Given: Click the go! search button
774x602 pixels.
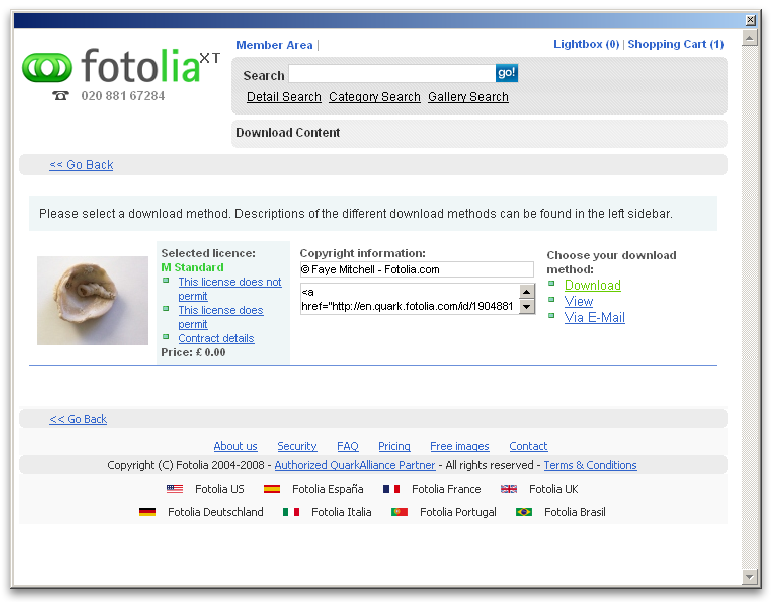Looking at the screenshot, I should pyautogui.click(x=506, y=73).
